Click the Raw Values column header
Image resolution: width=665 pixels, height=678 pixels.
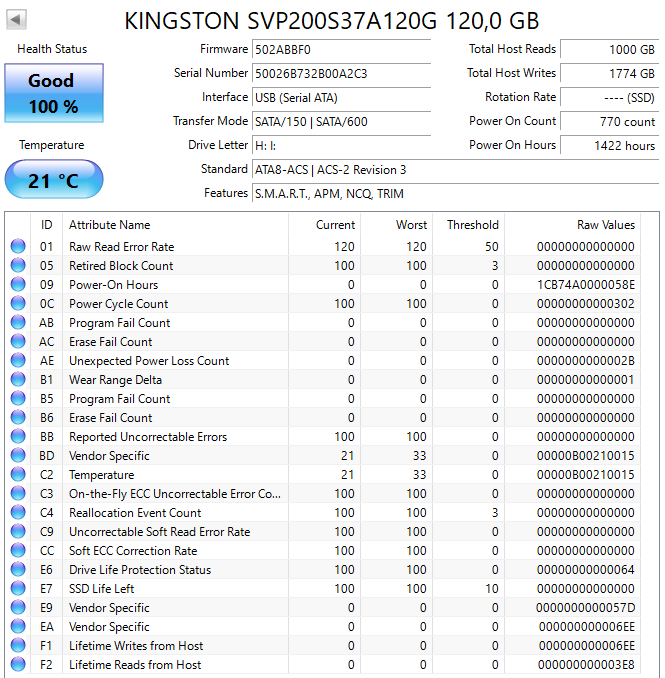(605, 225)
